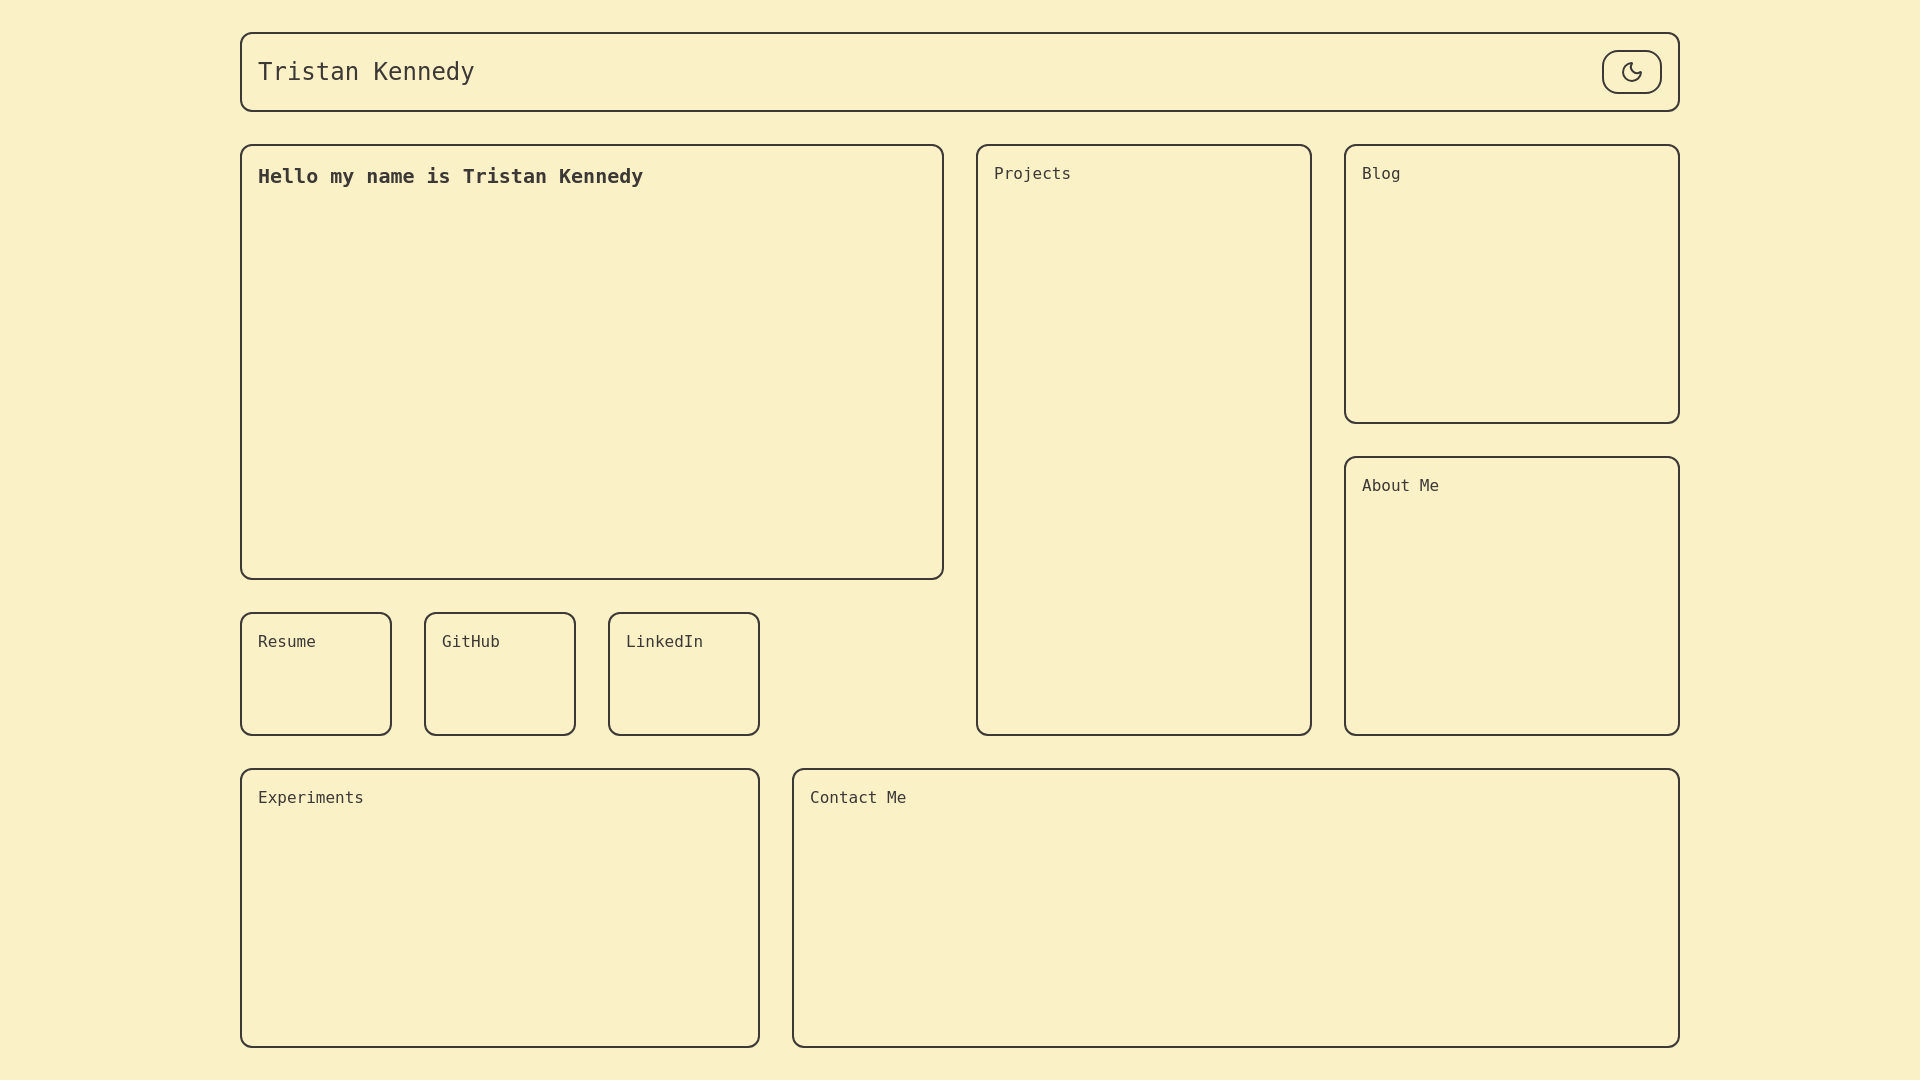
Task: Click empty space inside Projects panel
Action: (1144, 460)
